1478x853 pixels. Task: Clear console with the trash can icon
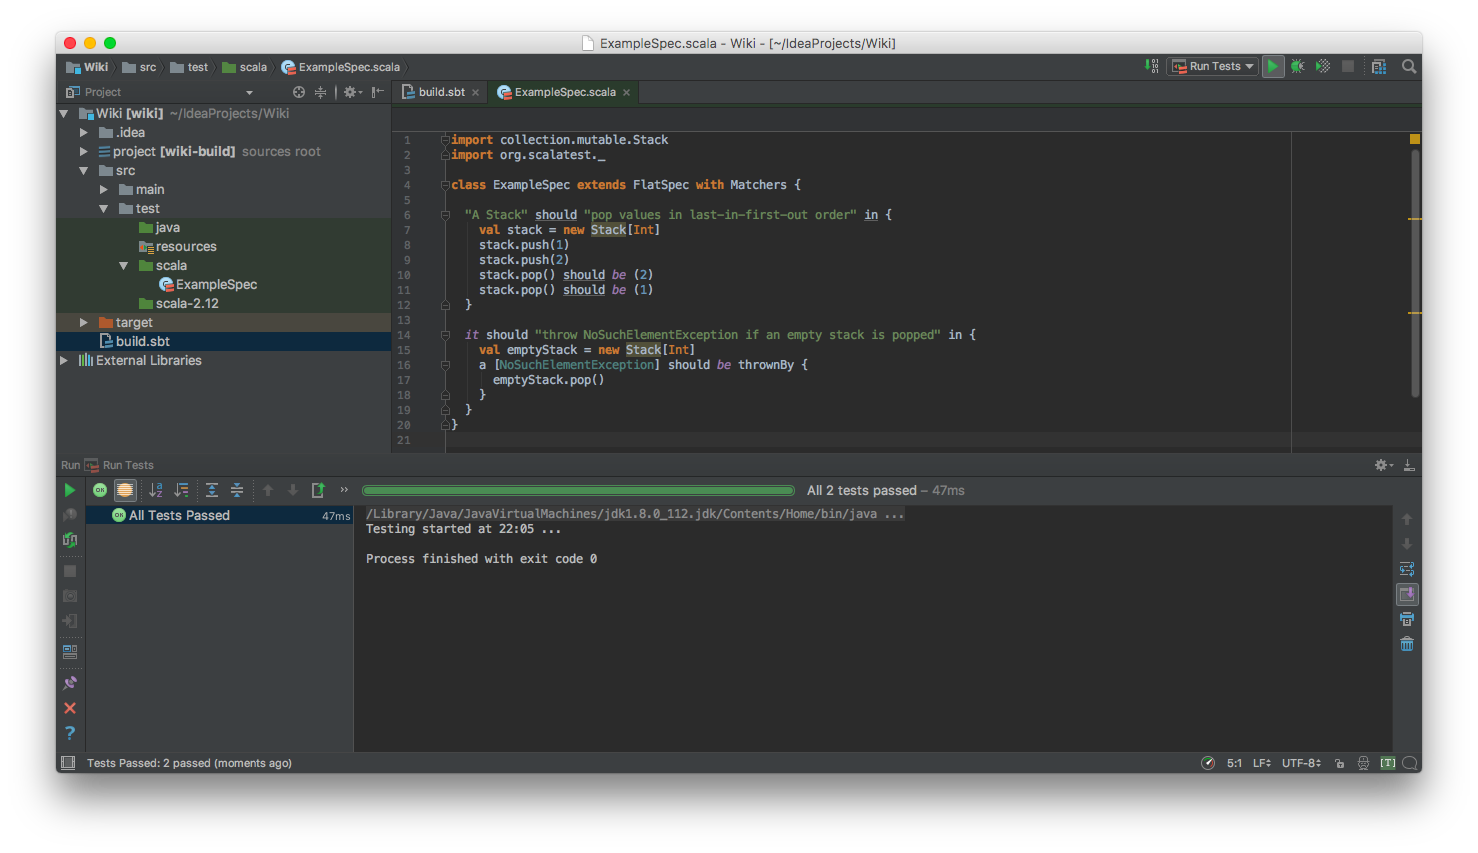(1407, 644)
